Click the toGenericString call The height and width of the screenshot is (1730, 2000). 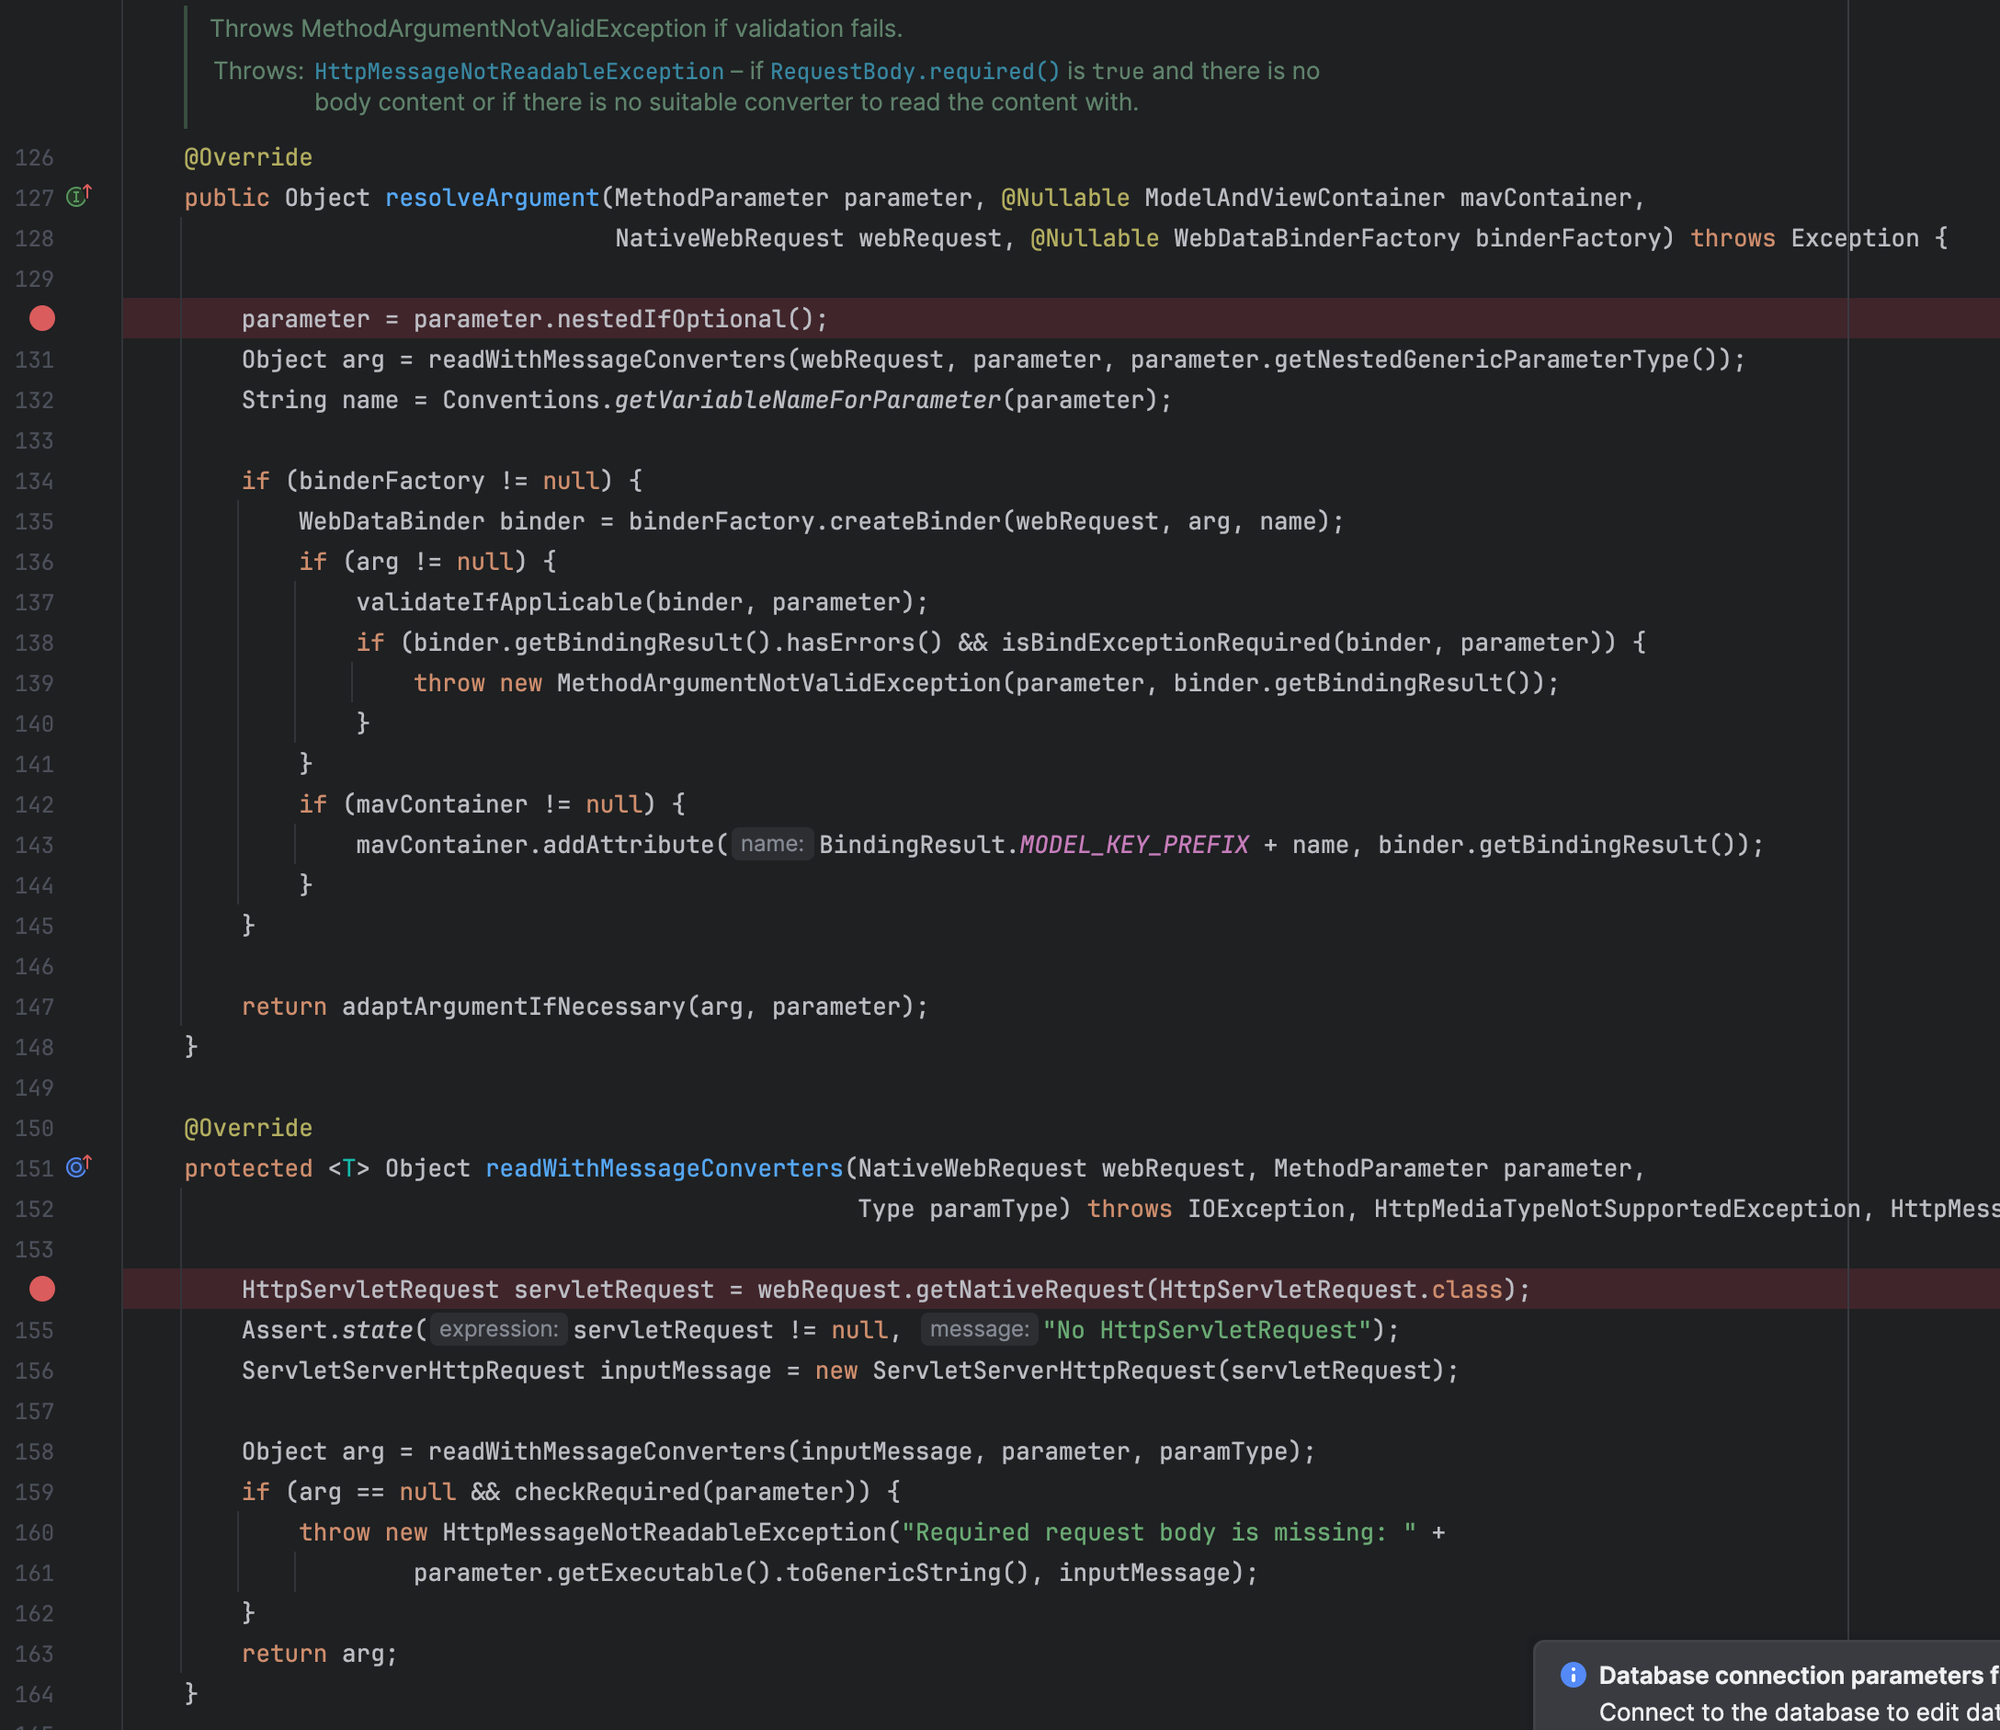pyautogui.click(x=893, y=1572)
